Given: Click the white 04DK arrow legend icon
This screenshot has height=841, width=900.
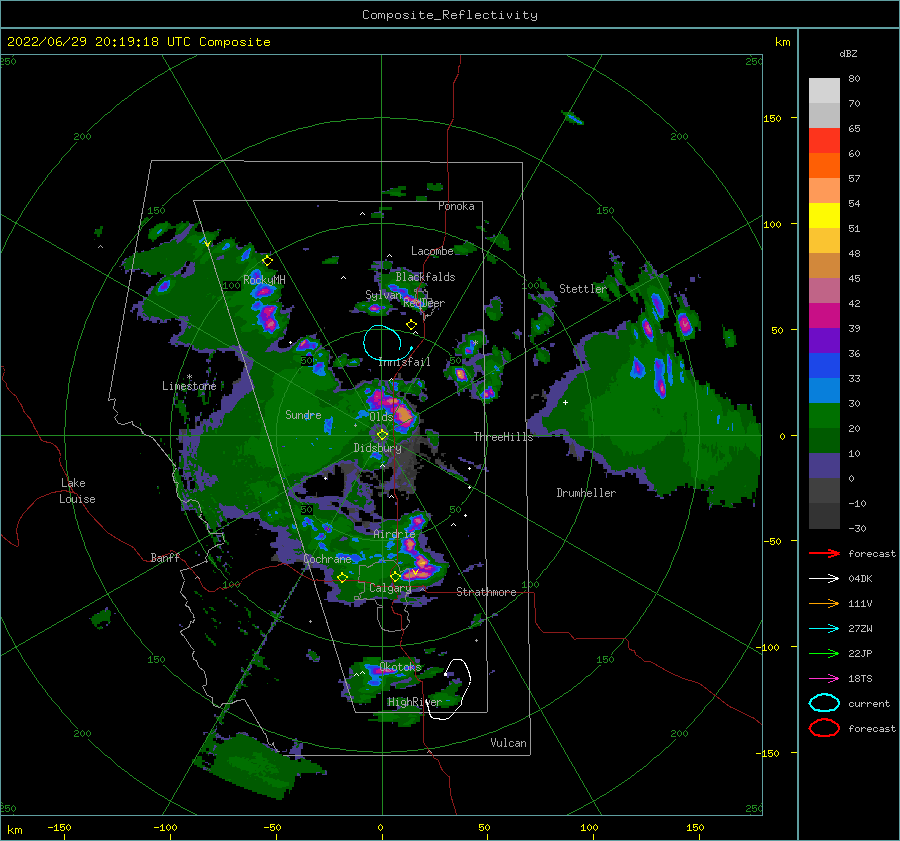Looking at the screenshot, I should click(824, 578).
